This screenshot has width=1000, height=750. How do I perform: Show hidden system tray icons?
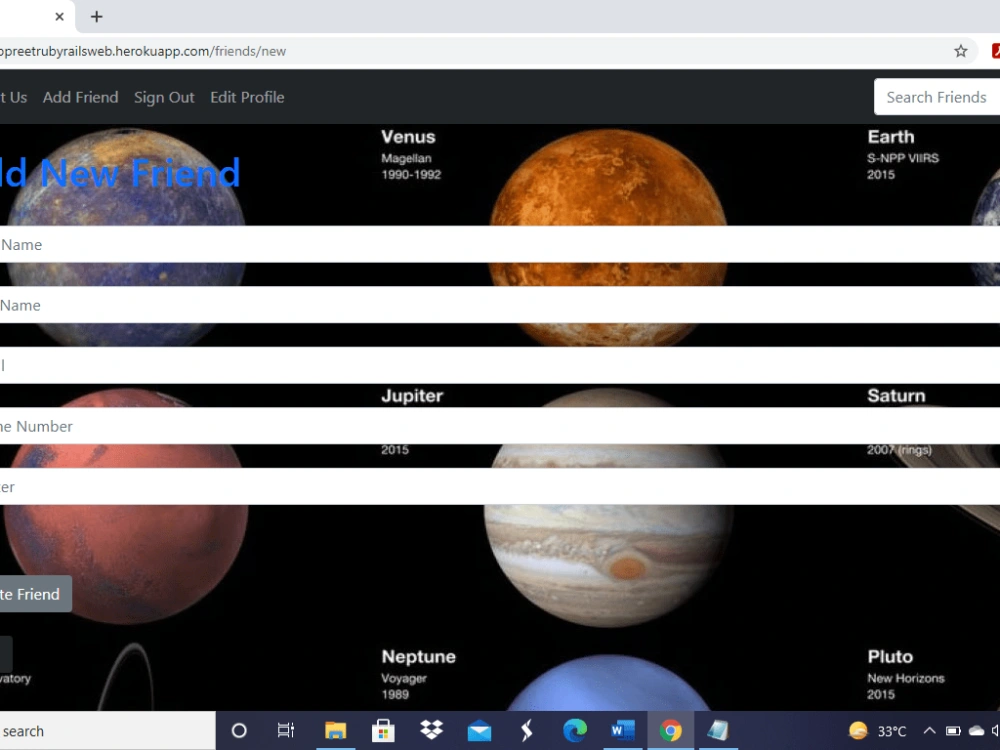930,731
